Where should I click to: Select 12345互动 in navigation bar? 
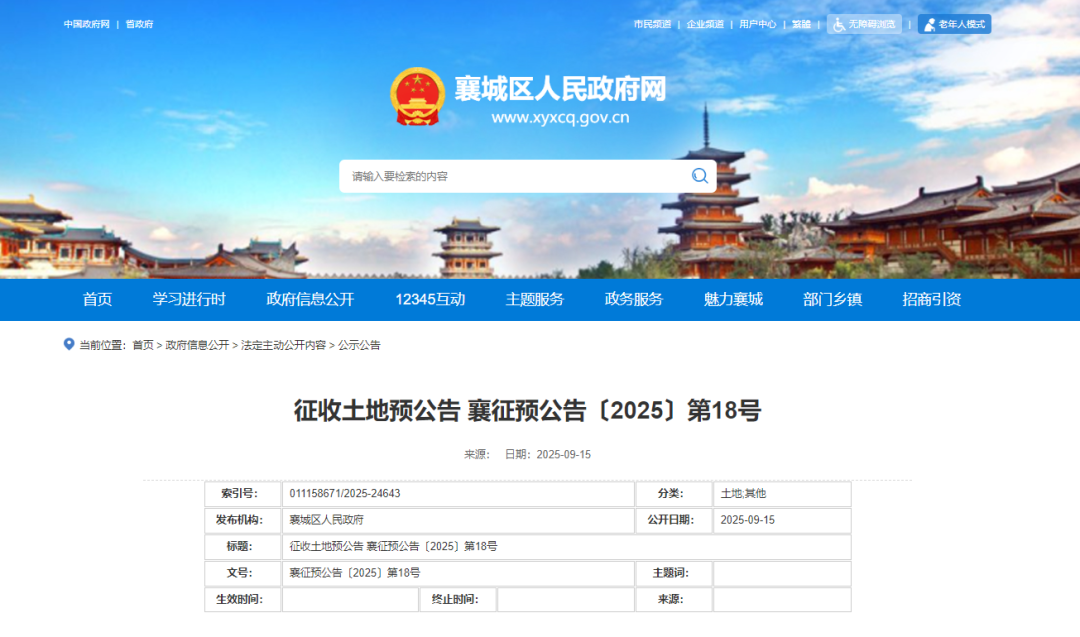(430, 299)
